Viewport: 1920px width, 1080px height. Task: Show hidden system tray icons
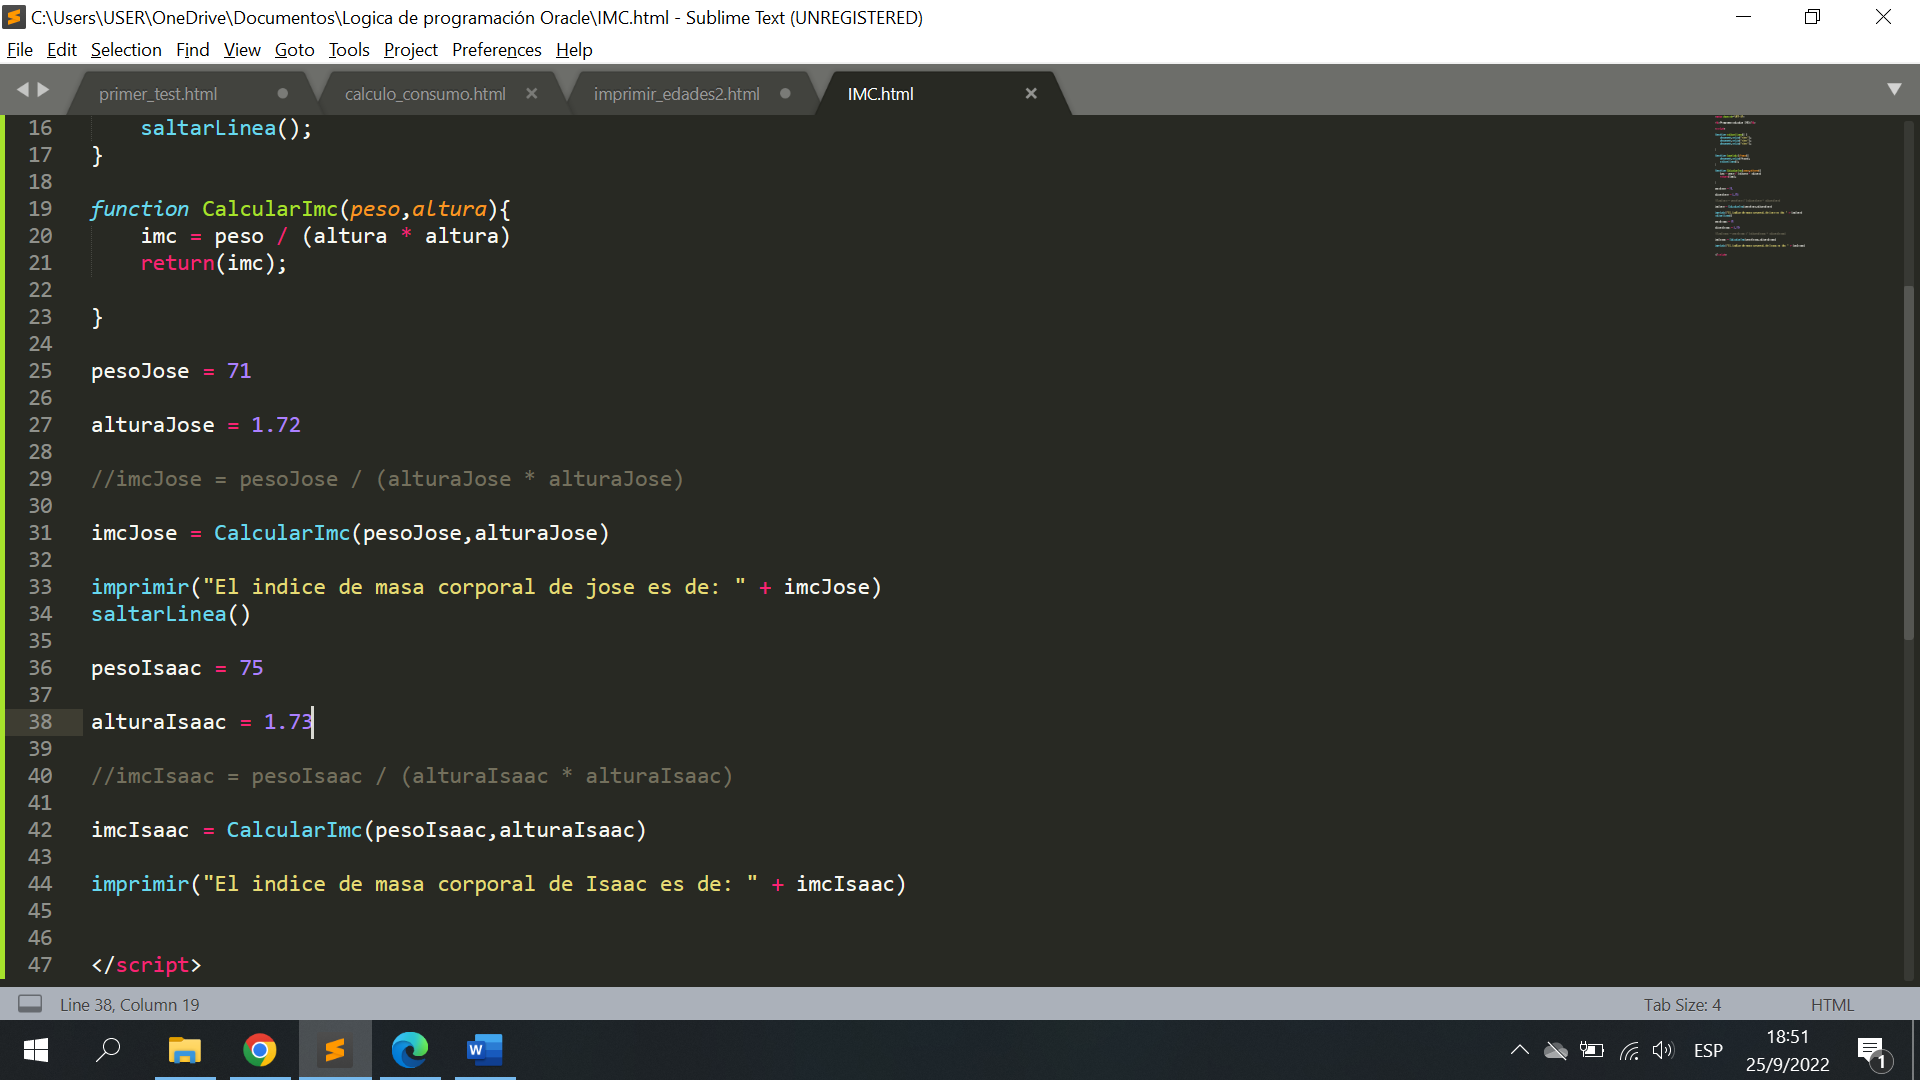(x=1519, y=1050)
